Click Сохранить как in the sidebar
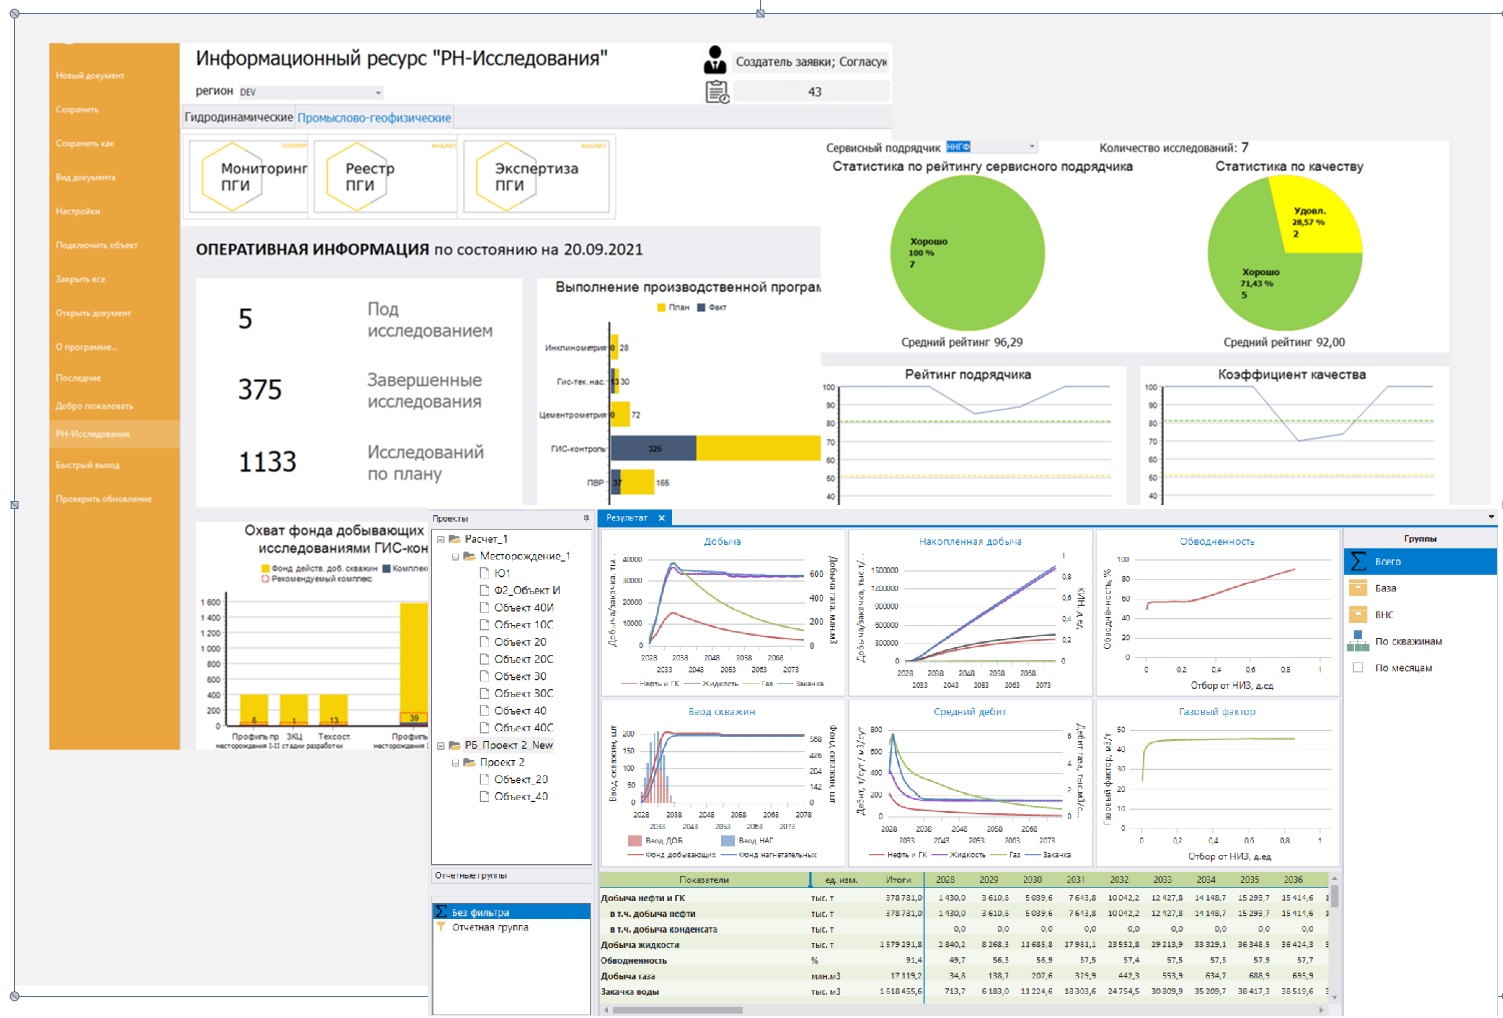The width and height of the screenshot is (1503, 1018). (85, 143)
